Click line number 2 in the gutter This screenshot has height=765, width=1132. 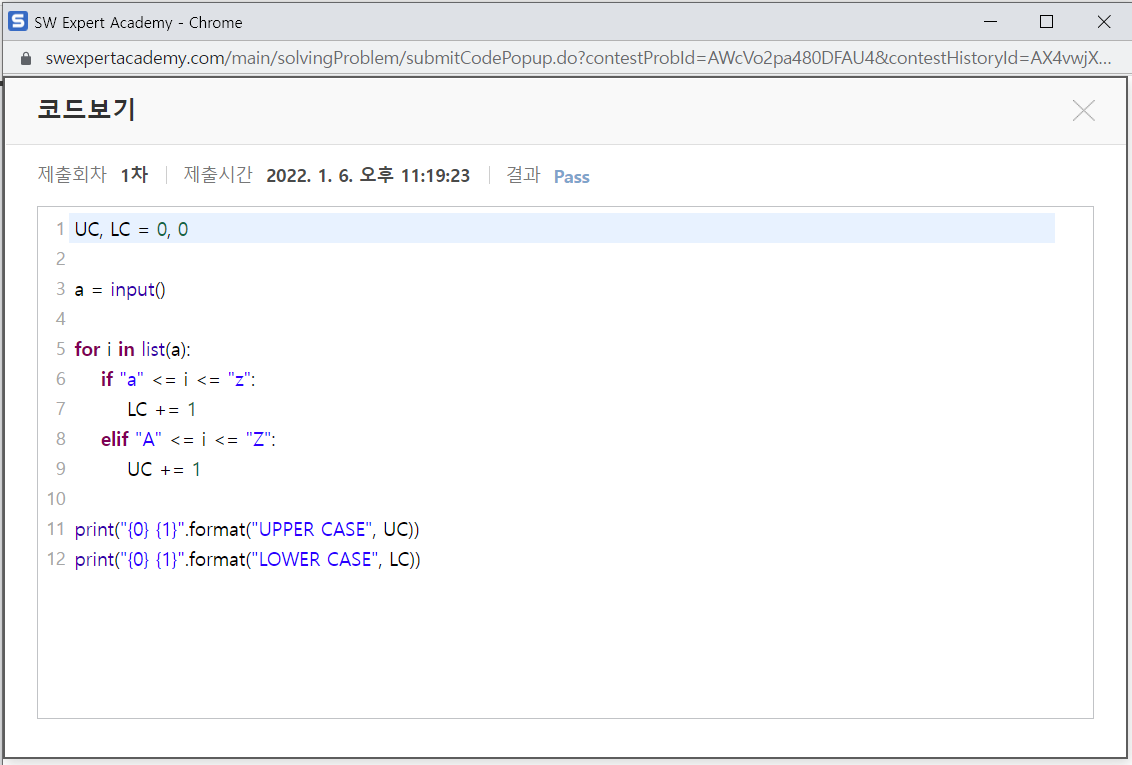click(61, 259)
